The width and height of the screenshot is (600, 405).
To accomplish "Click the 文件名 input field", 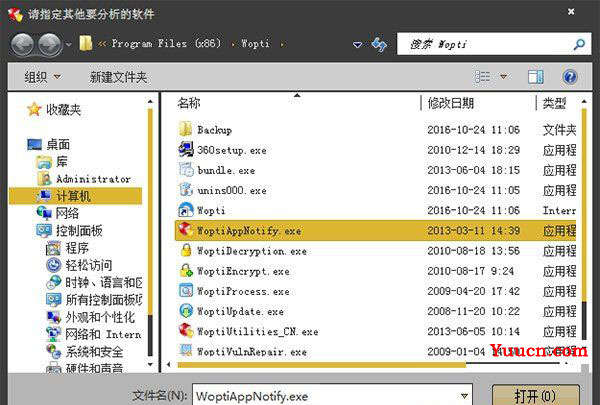I will pos(332,395).
